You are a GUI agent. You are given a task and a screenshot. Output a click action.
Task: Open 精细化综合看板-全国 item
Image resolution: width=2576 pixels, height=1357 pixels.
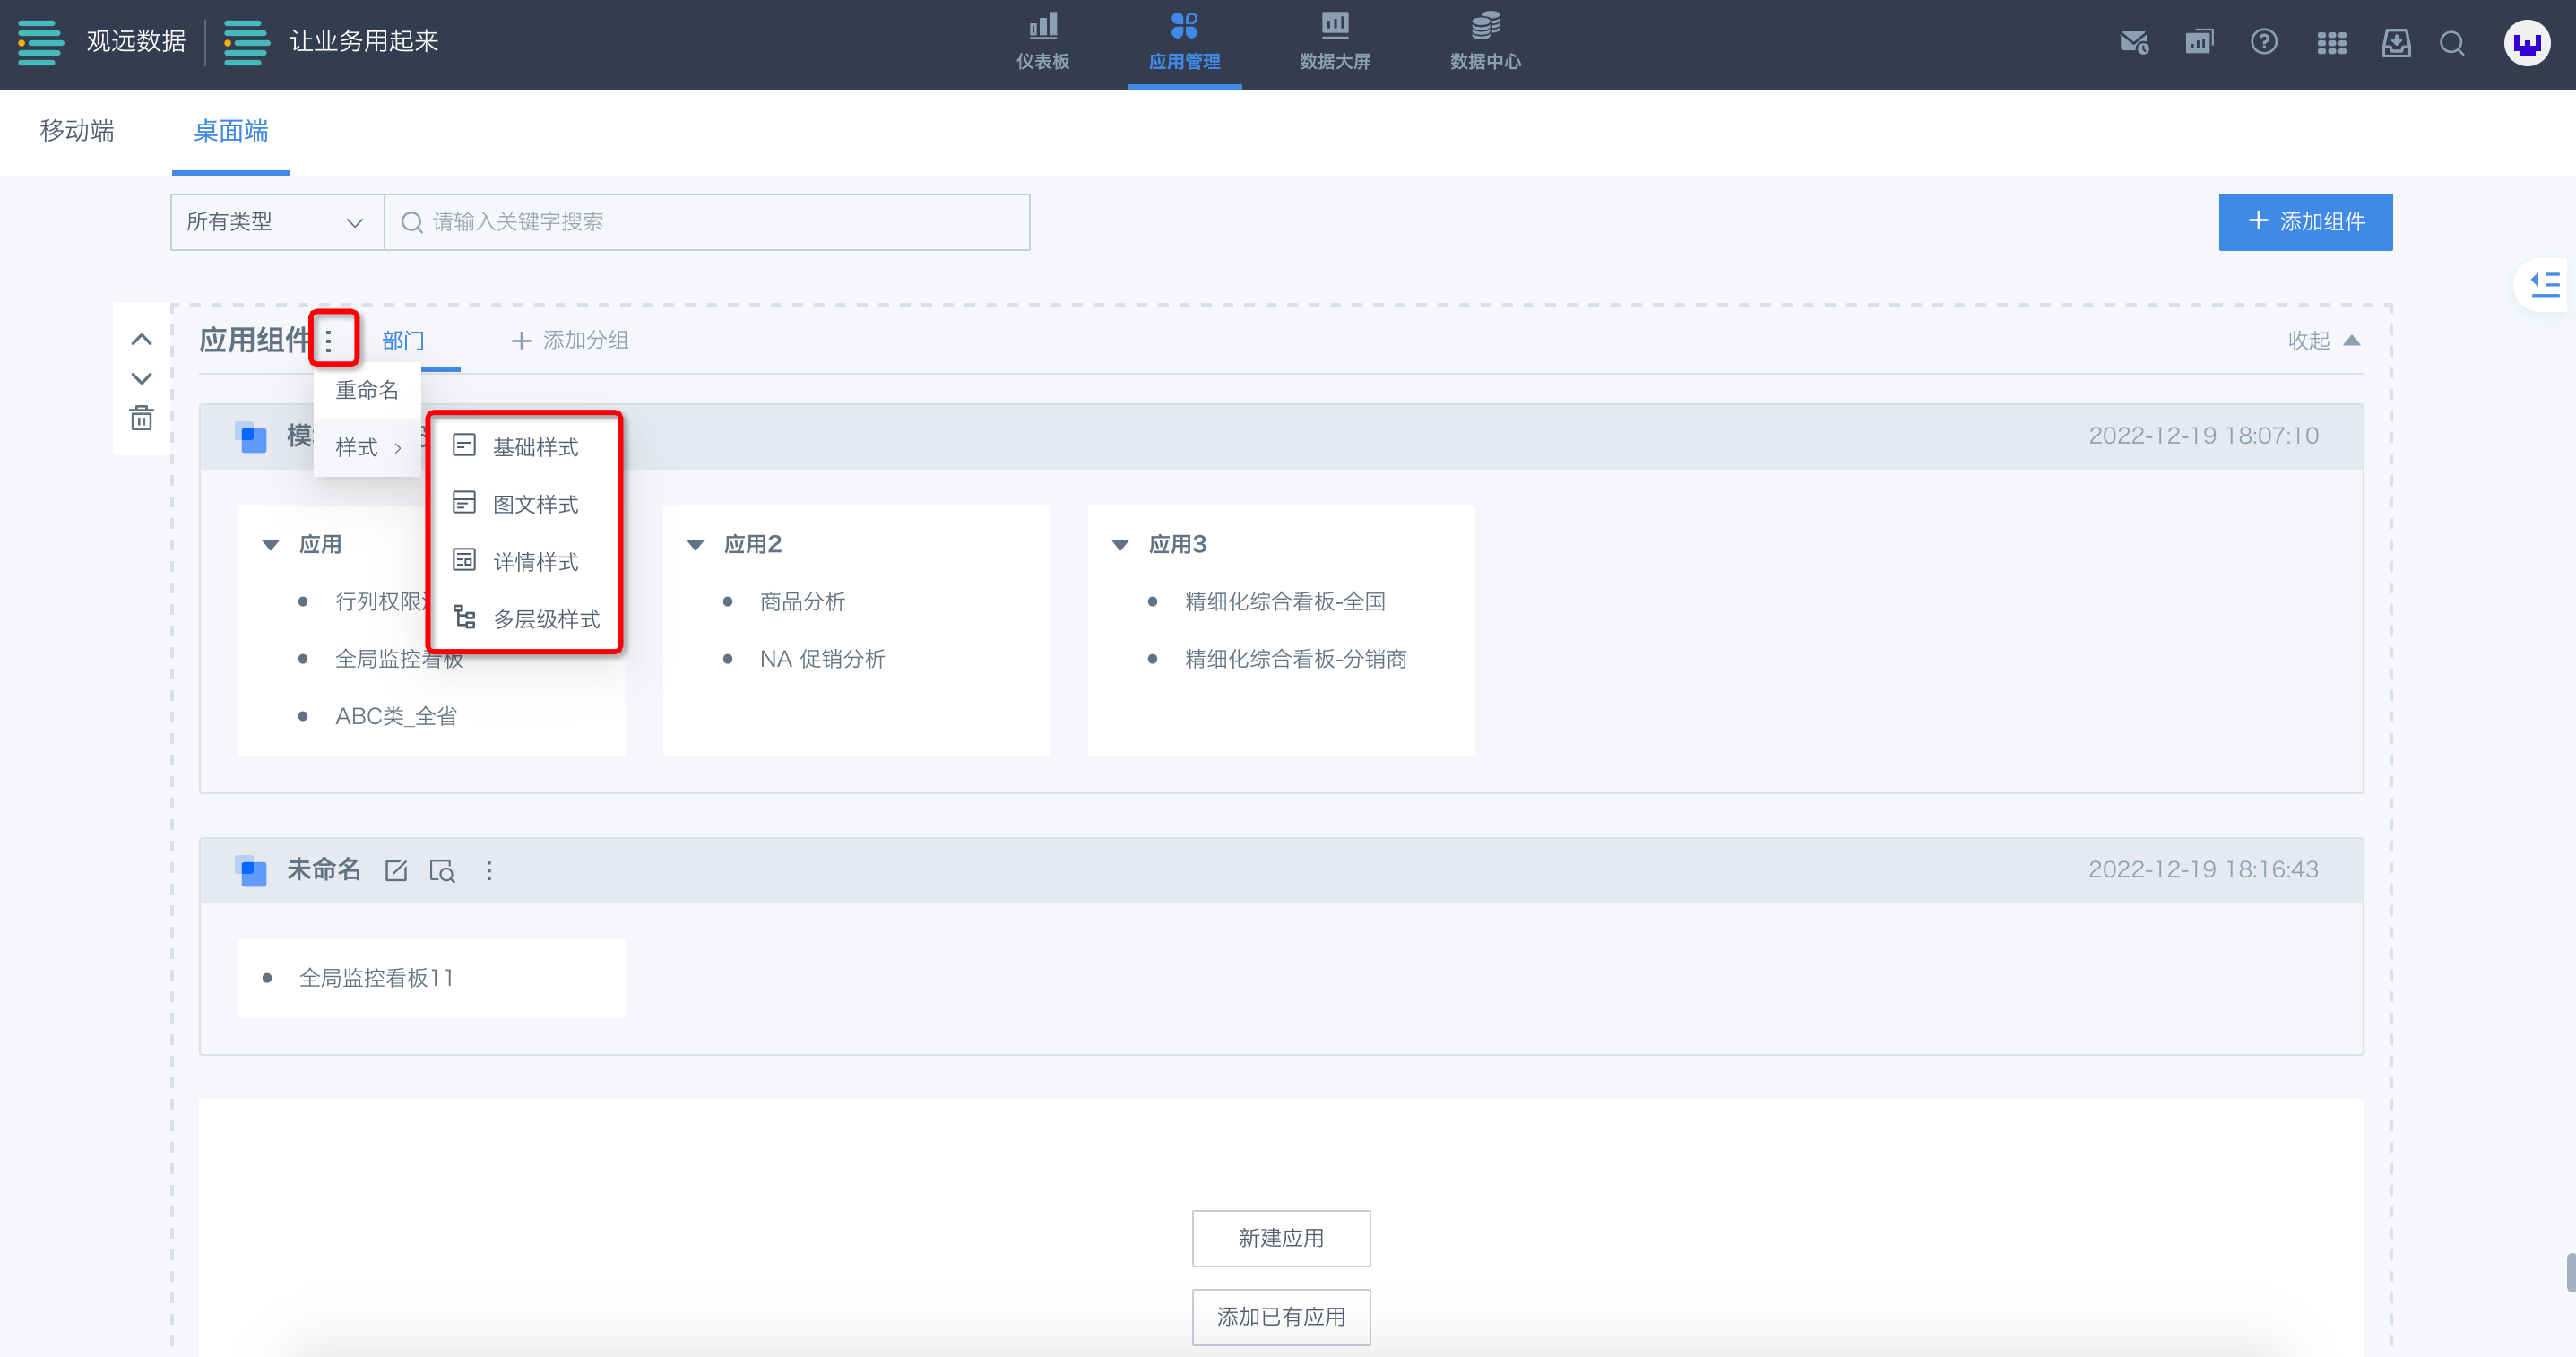coord(1285,602)
